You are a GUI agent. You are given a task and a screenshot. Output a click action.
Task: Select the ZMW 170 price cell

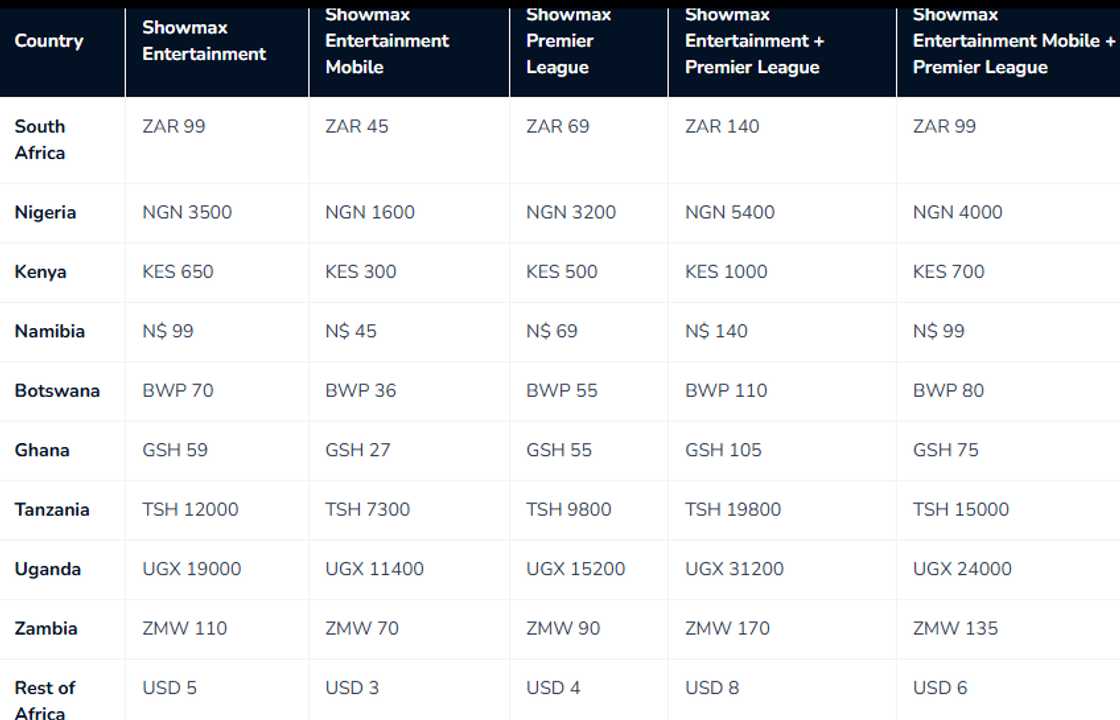tap(727, 629)
